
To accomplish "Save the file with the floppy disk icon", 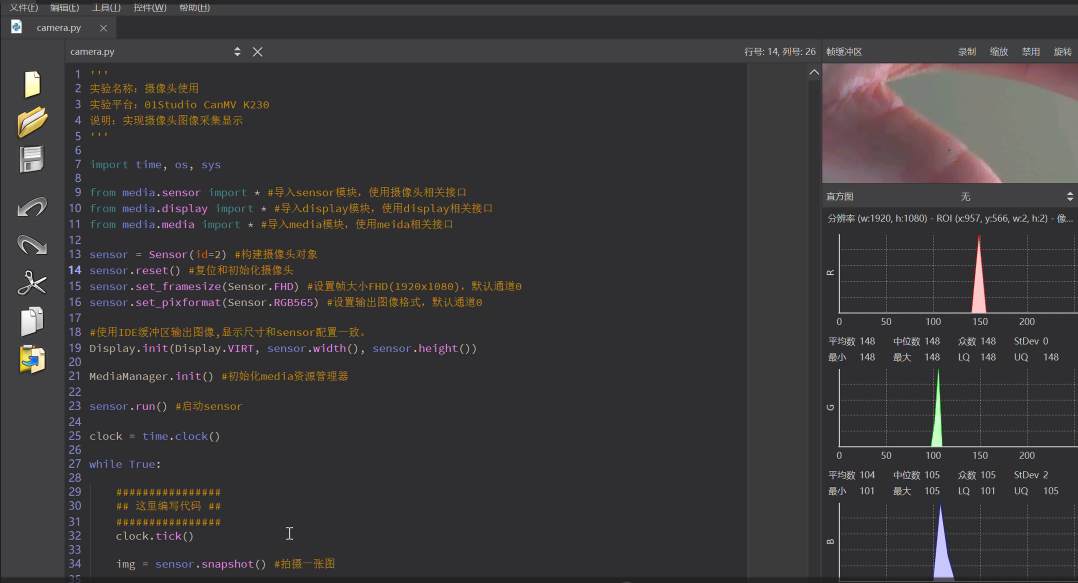I will point(32,160).
